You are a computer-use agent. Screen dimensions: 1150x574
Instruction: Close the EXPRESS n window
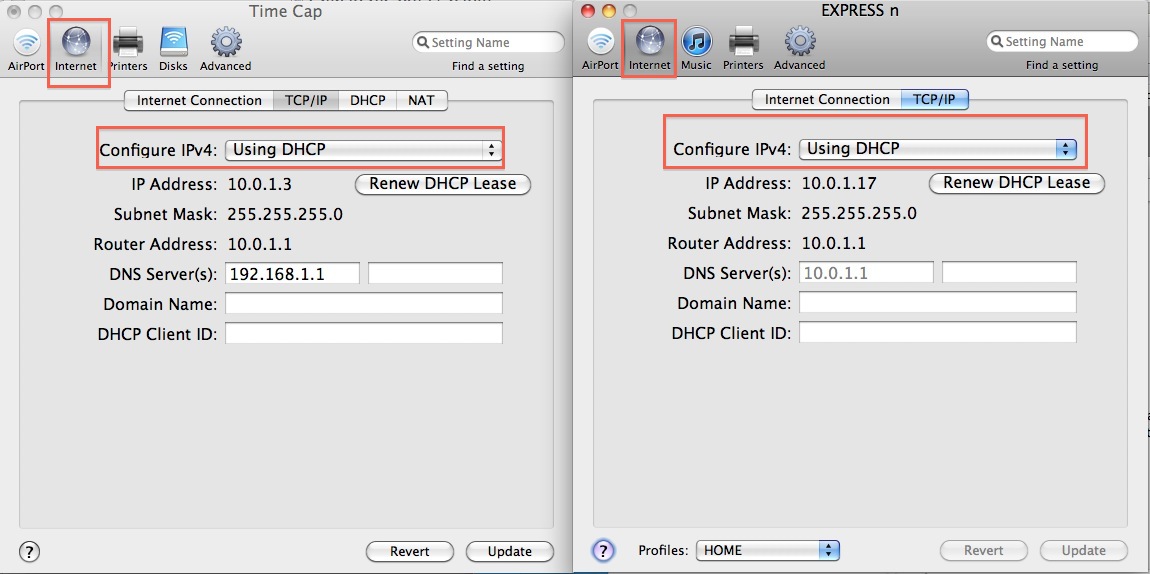pos(589,10)
